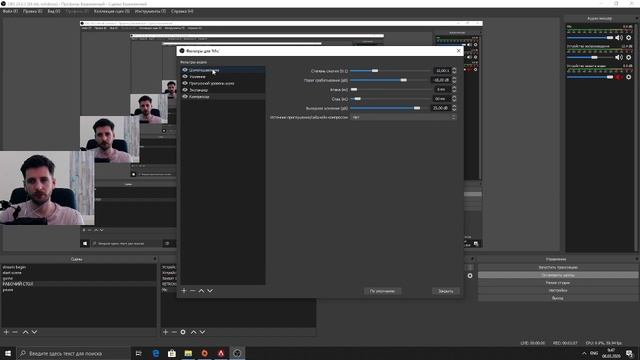Viewport: 640px width, 360px height.
Task: Open the Tools menu
Action: [150, 11]
